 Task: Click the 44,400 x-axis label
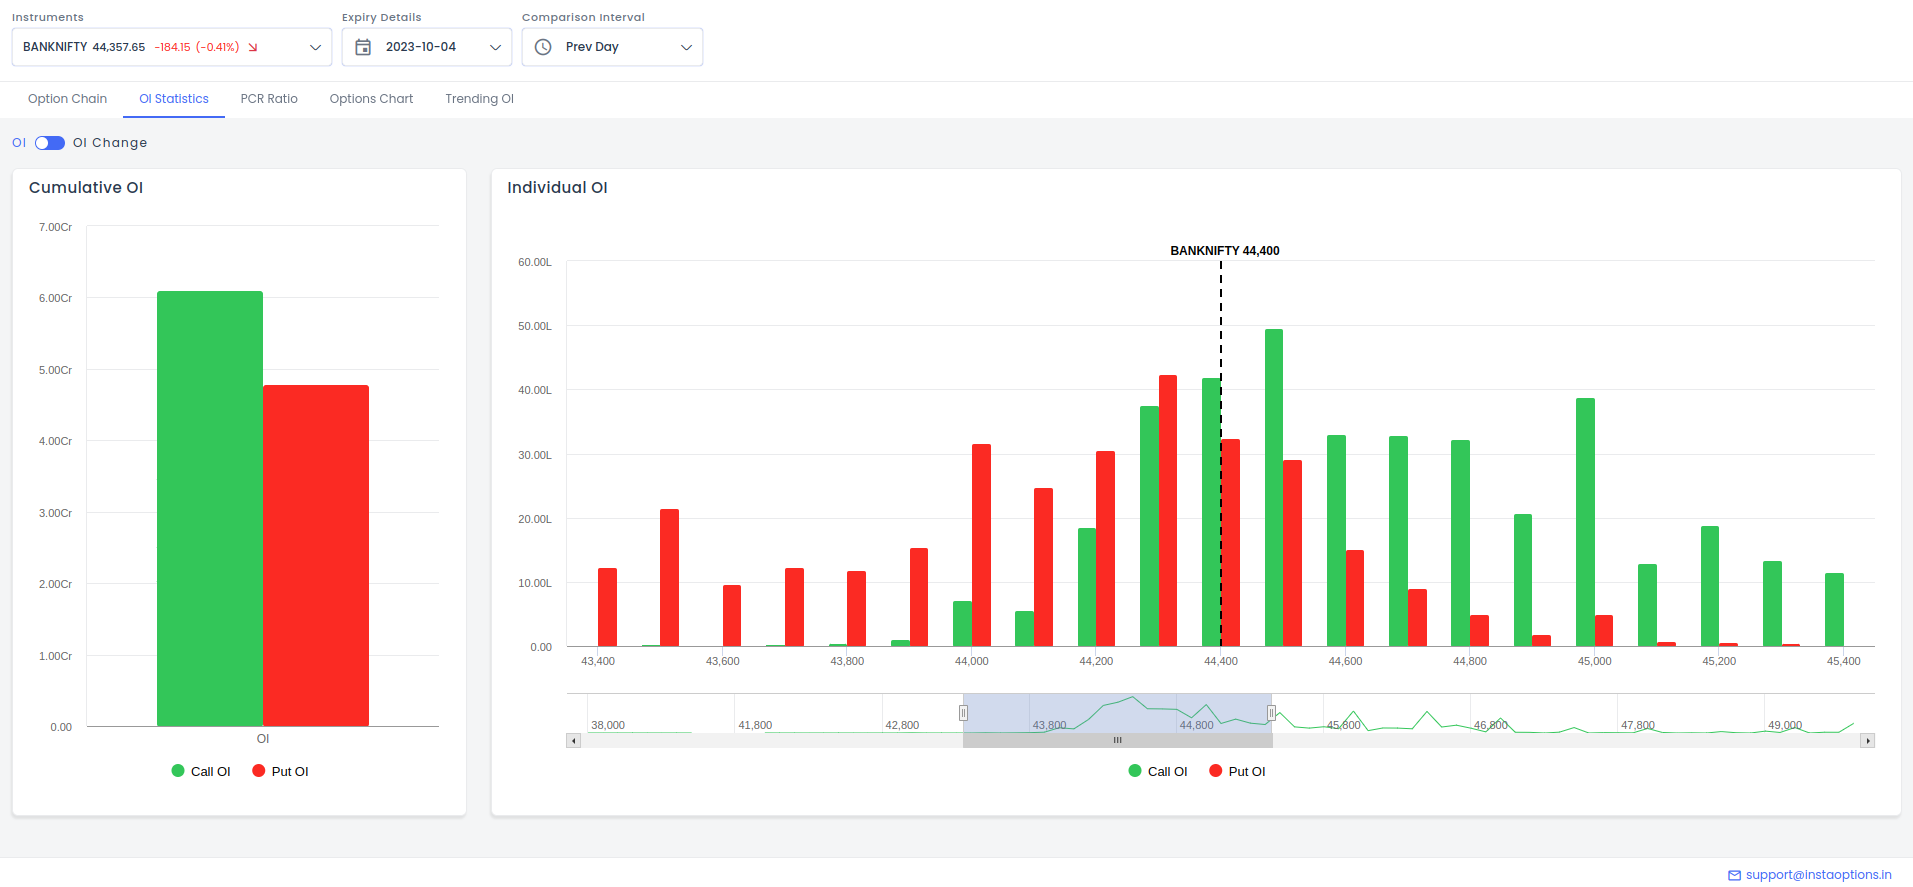coord(1221,661)
